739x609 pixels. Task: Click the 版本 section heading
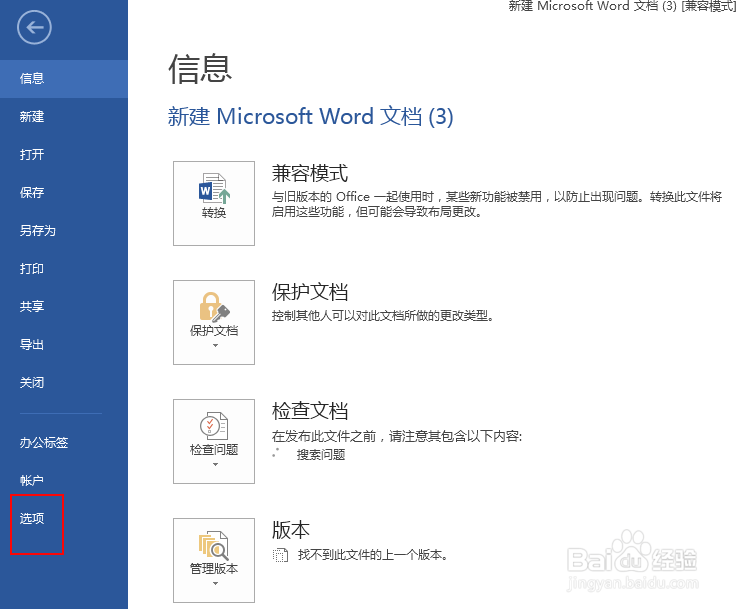pos(291,530)
